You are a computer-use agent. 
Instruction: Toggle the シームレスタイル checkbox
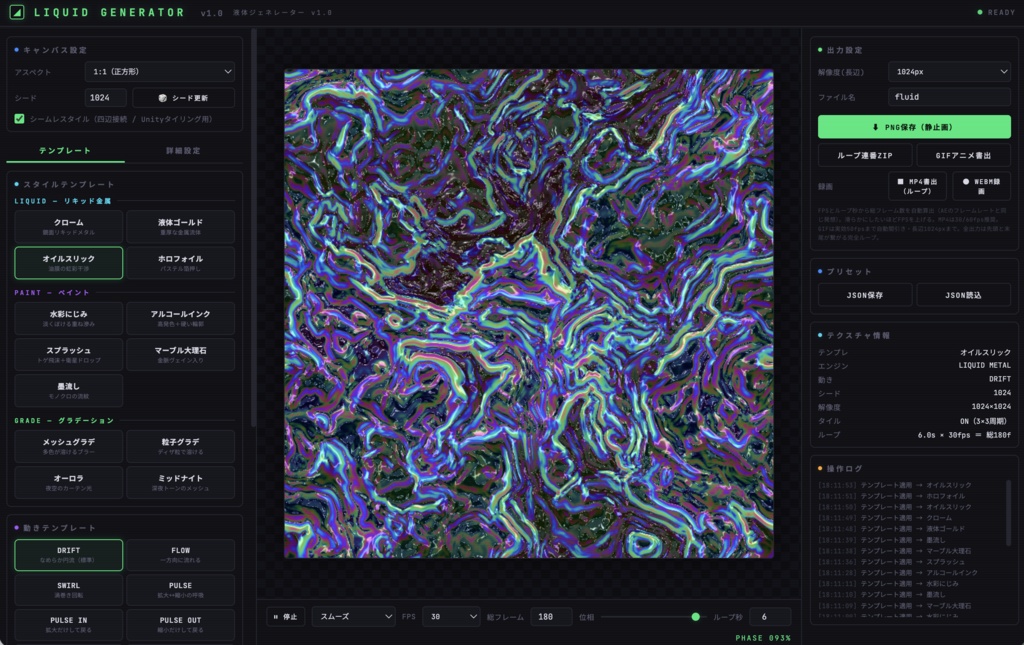pos(20,119)
